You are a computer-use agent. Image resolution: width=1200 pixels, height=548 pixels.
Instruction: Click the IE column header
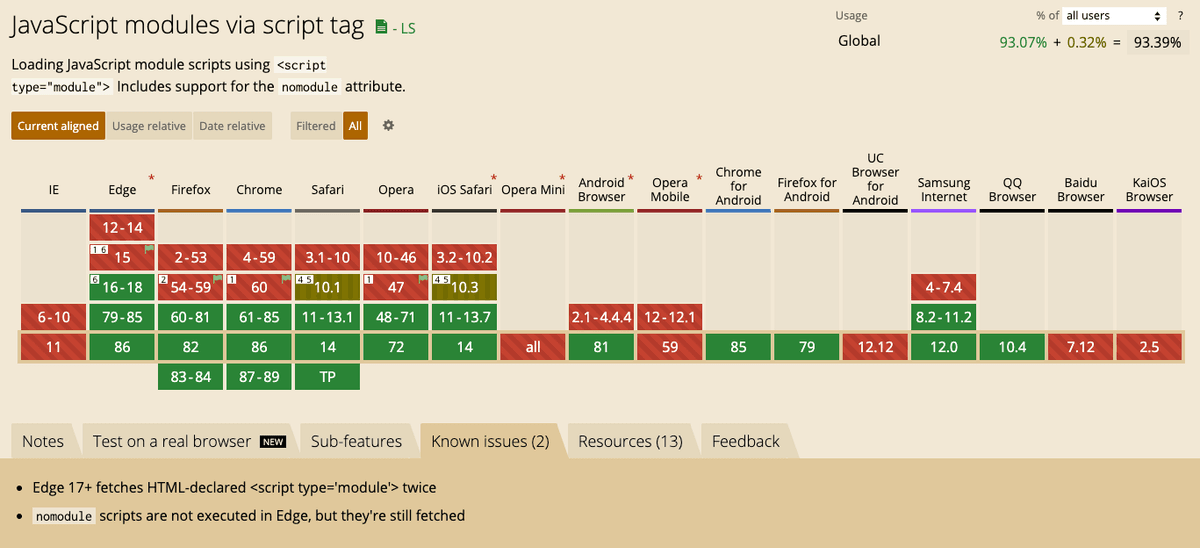[x=54, y=190]
